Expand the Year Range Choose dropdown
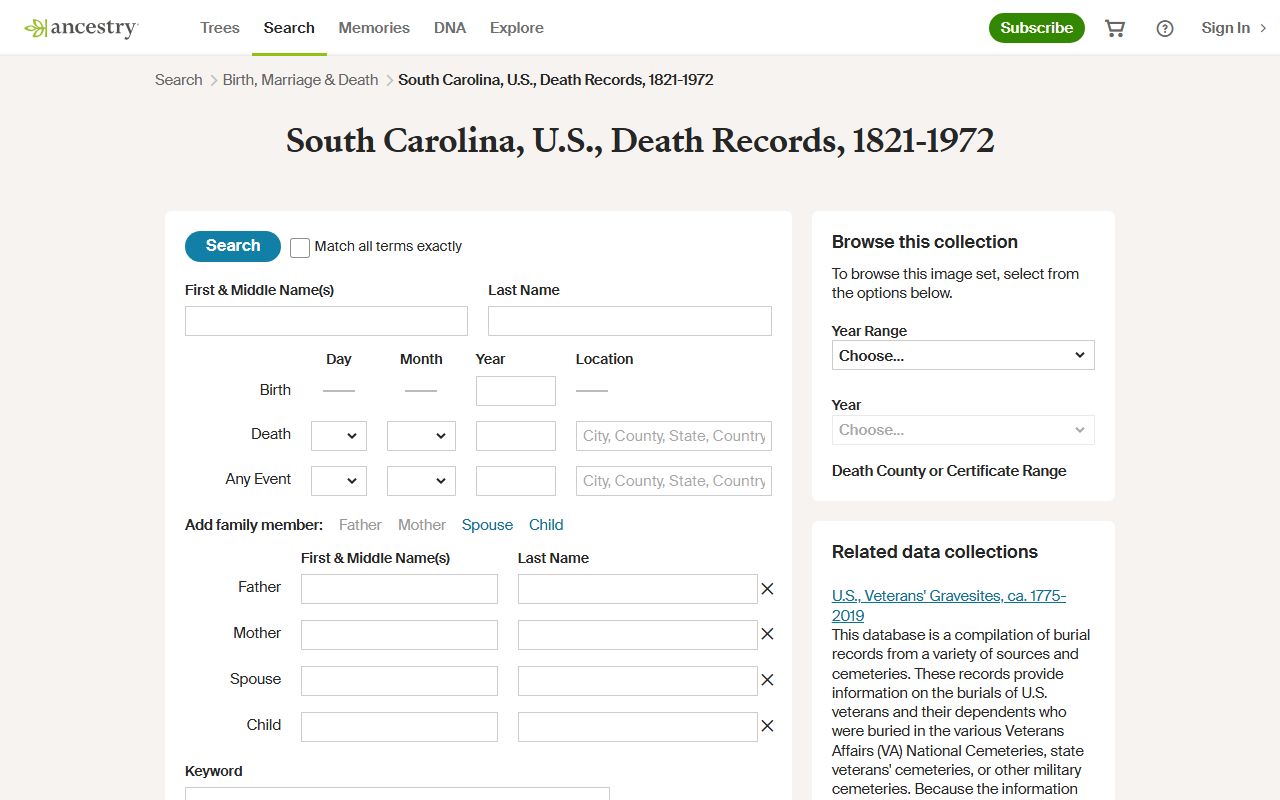 963,355
